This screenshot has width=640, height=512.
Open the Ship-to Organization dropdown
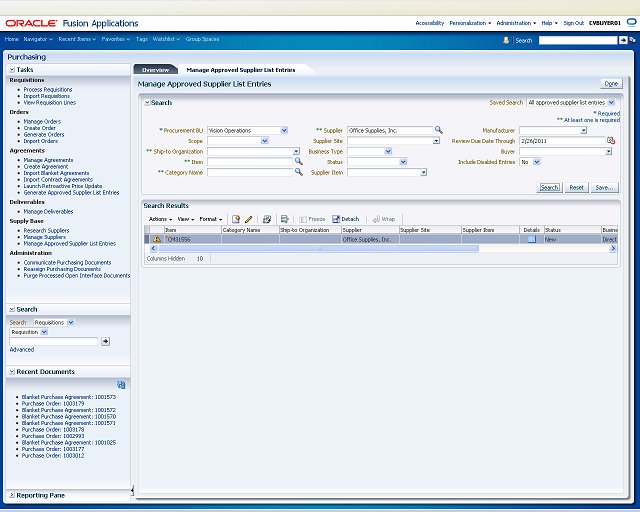point(296,151)
